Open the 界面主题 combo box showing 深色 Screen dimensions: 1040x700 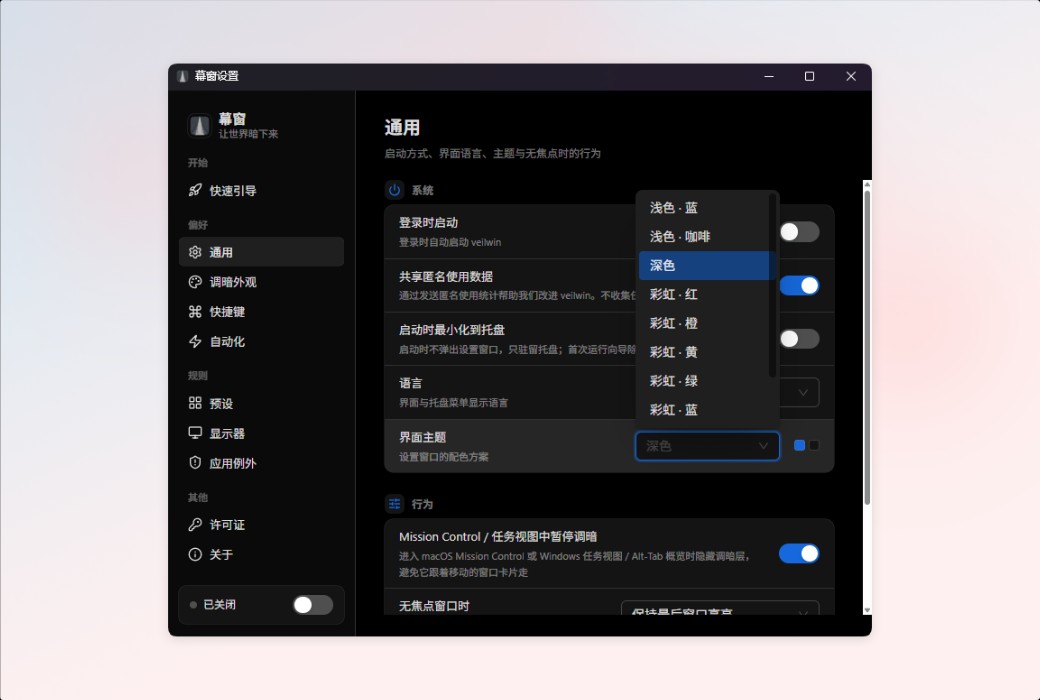pyautogui.click(x=707, y=446)
